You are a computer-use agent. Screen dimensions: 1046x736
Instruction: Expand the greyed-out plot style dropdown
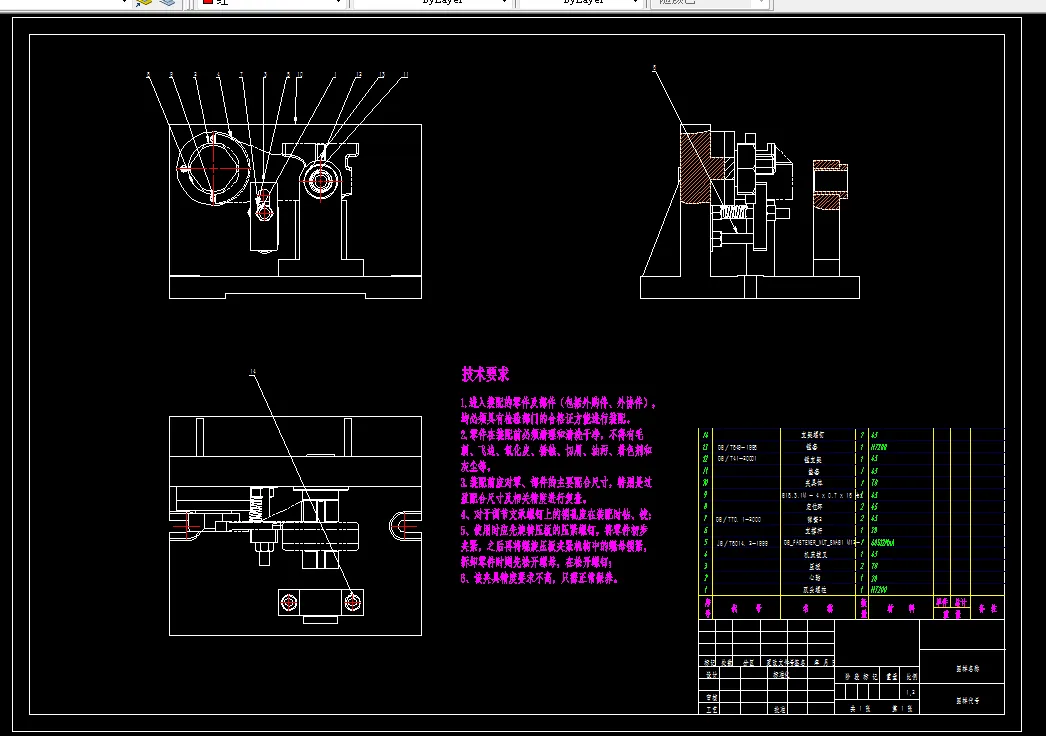point(761,2)
